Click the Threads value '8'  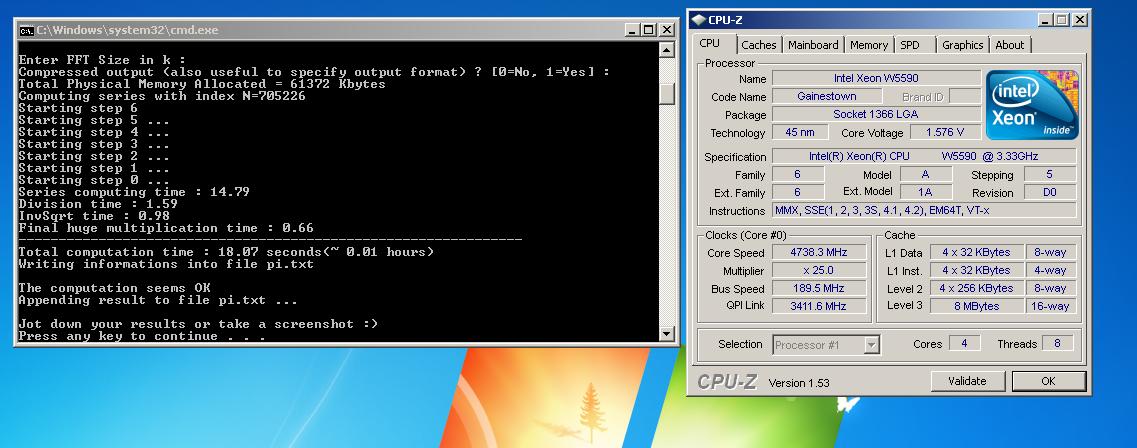click(x=1057, y=344)
